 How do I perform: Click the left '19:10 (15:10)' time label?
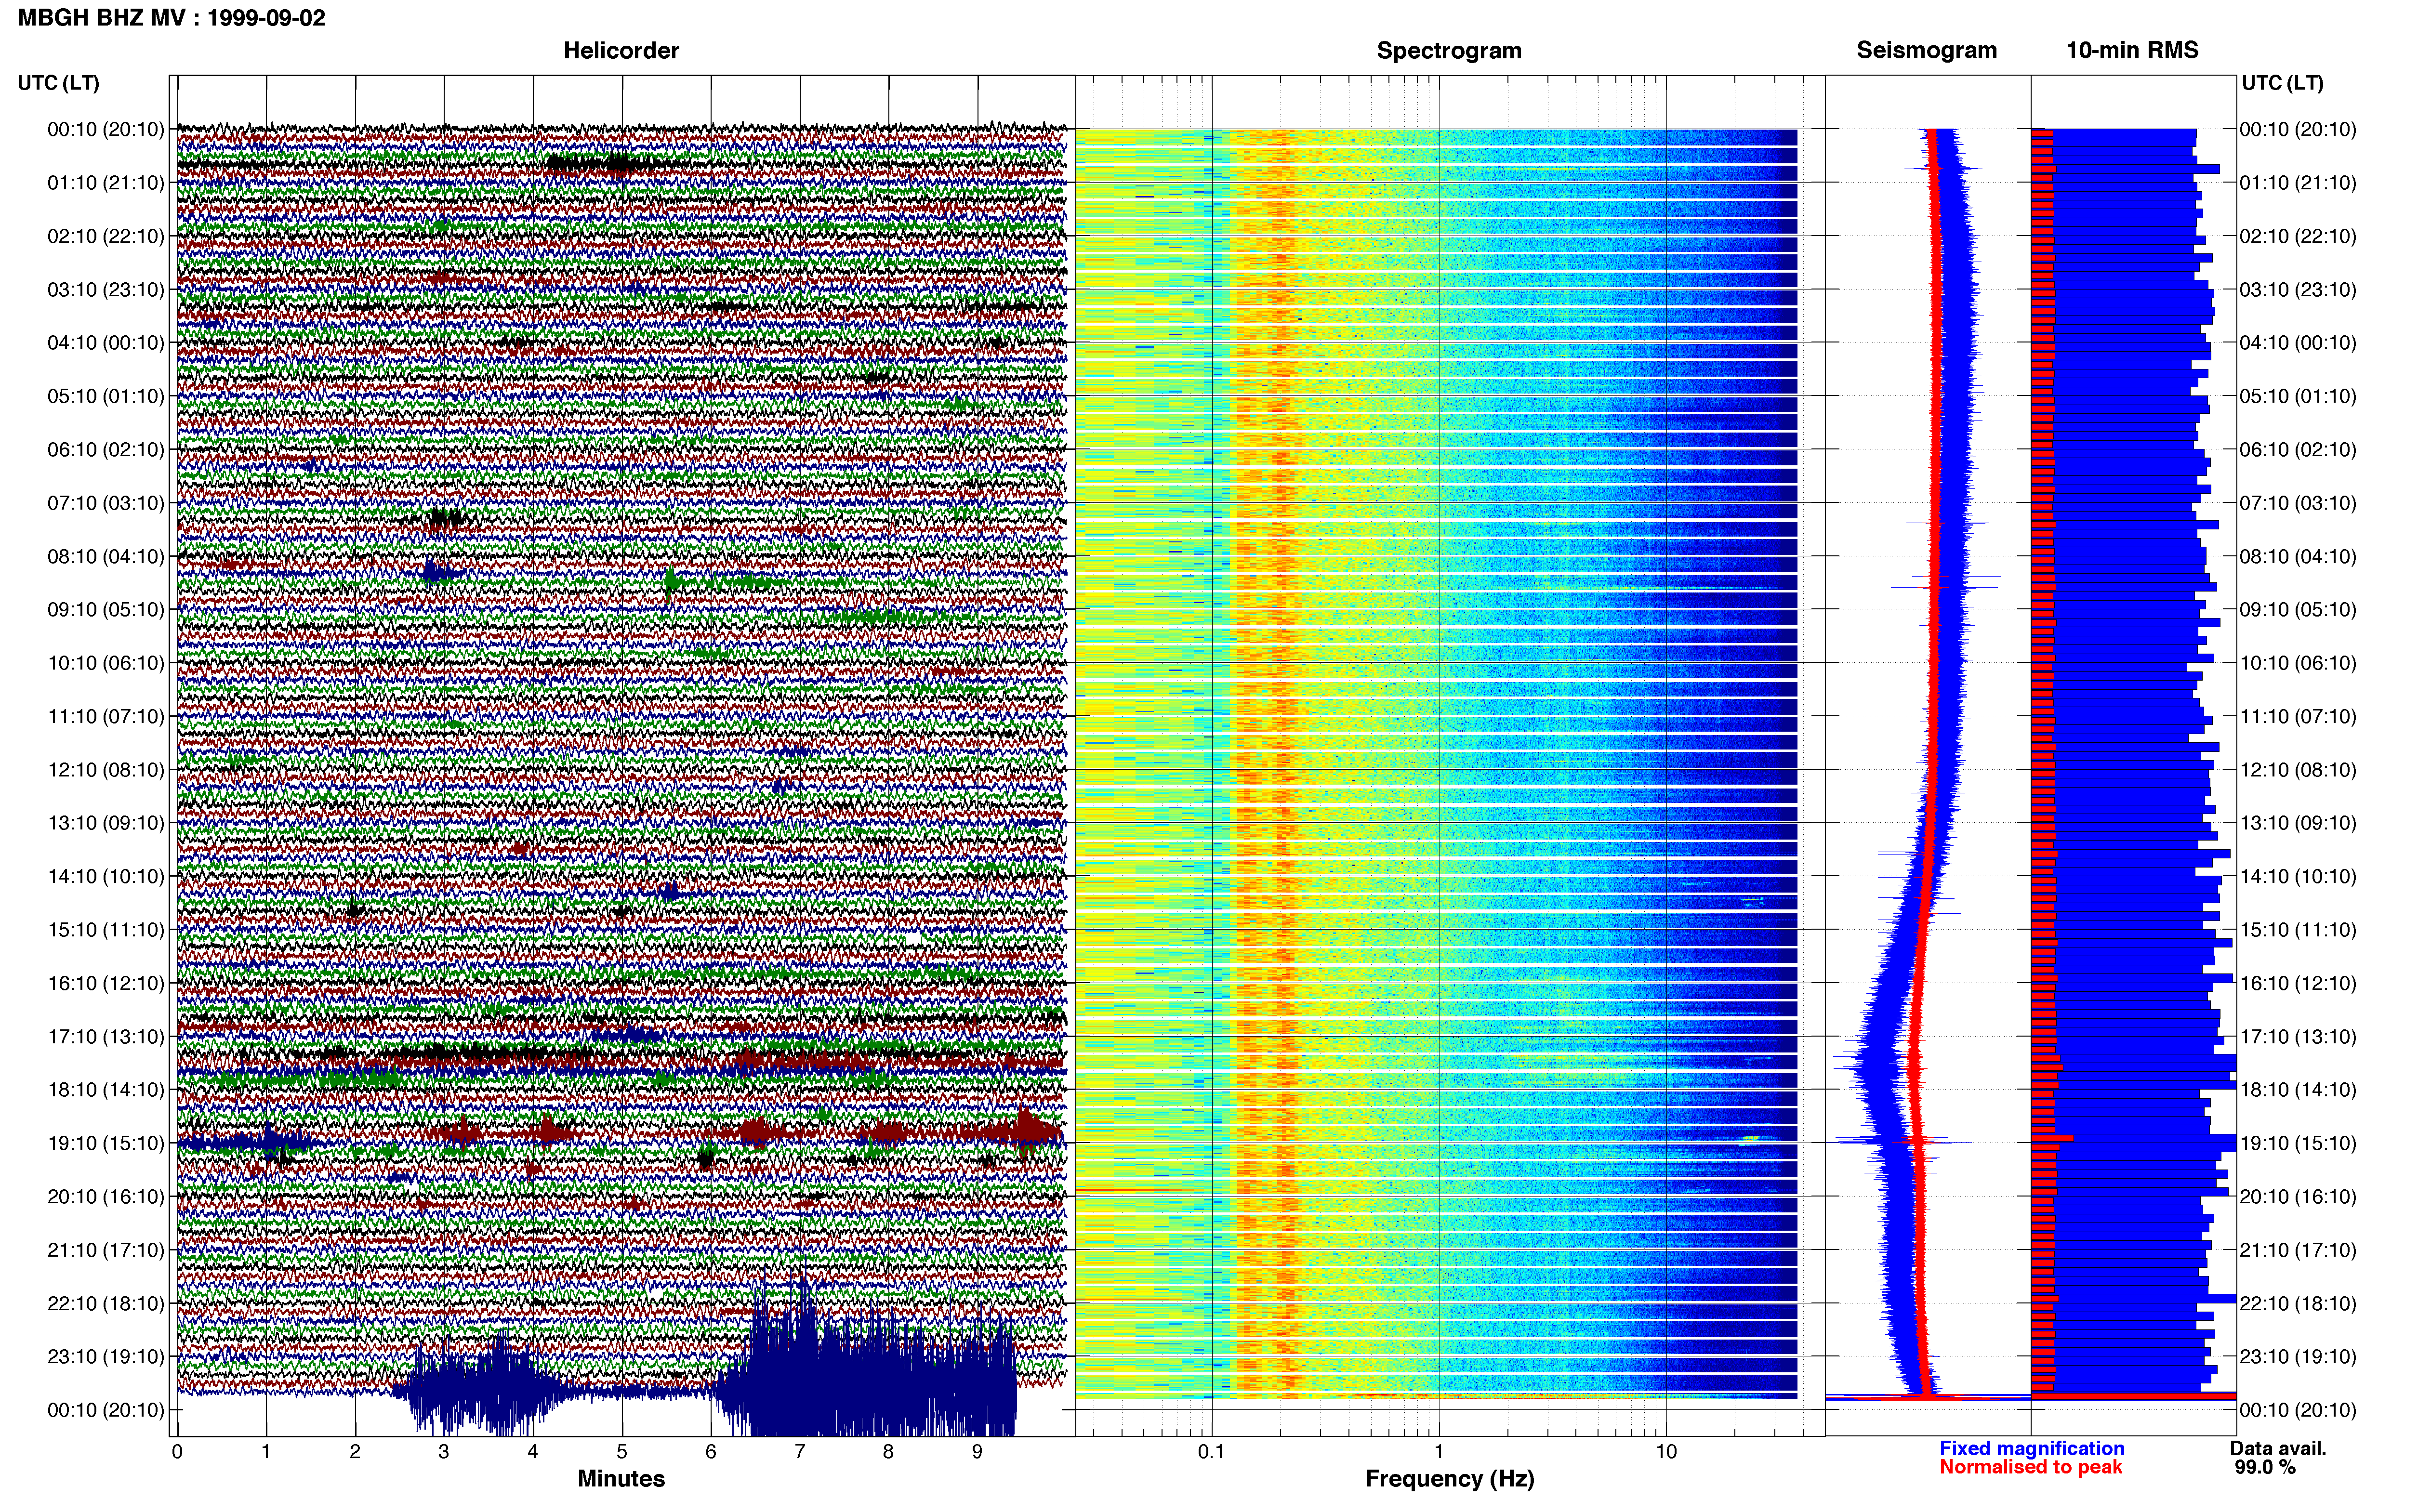point(106,1143)
